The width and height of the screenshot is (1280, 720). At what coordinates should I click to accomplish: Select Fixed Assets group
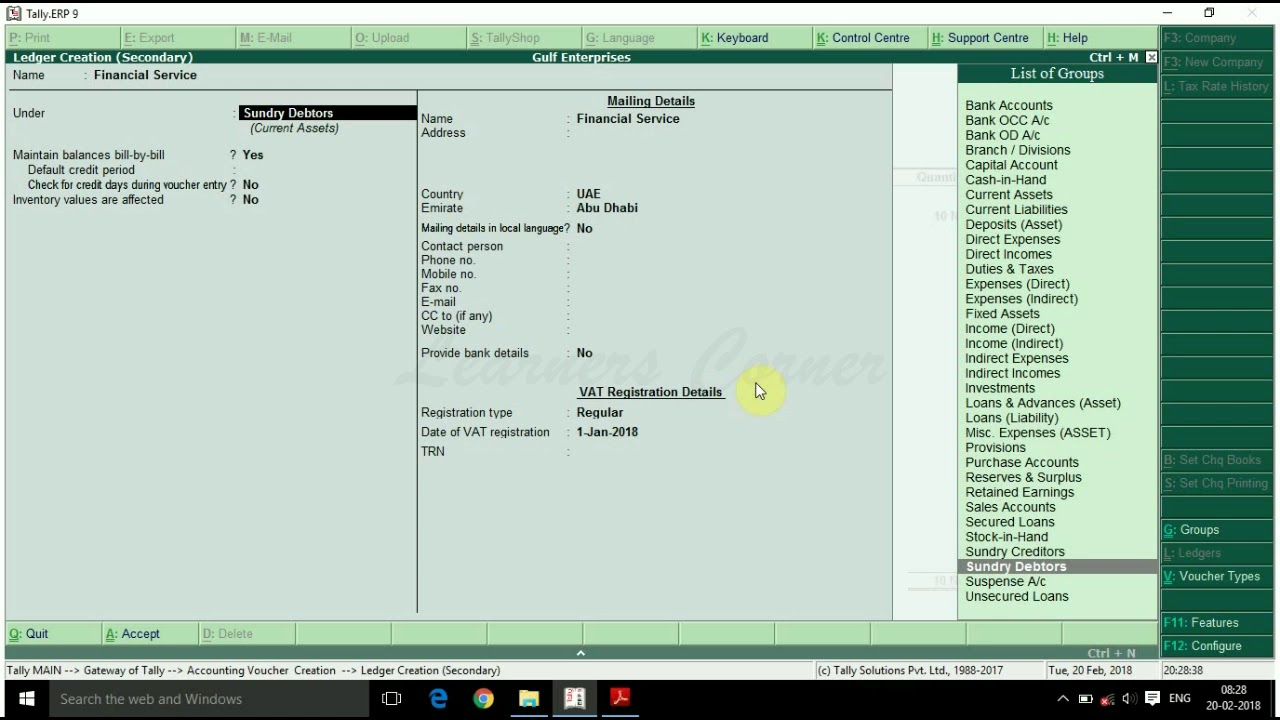click(x=1002, y=314)
